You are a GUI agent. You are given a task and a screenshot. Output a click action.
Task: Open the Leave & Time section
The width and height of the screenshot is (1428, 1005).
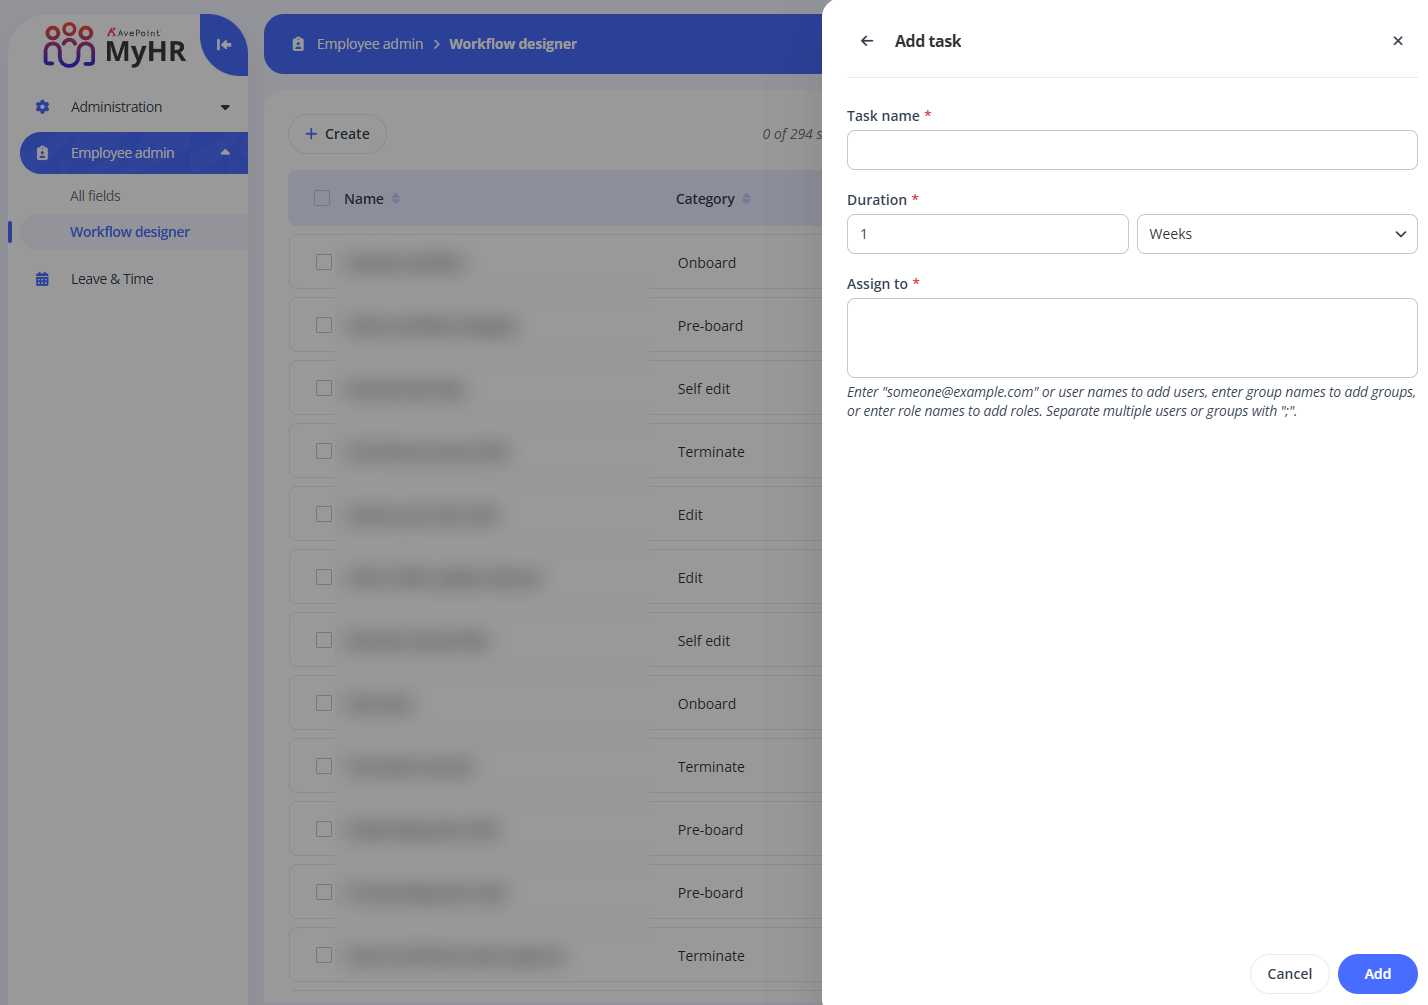tap(112, 279)
